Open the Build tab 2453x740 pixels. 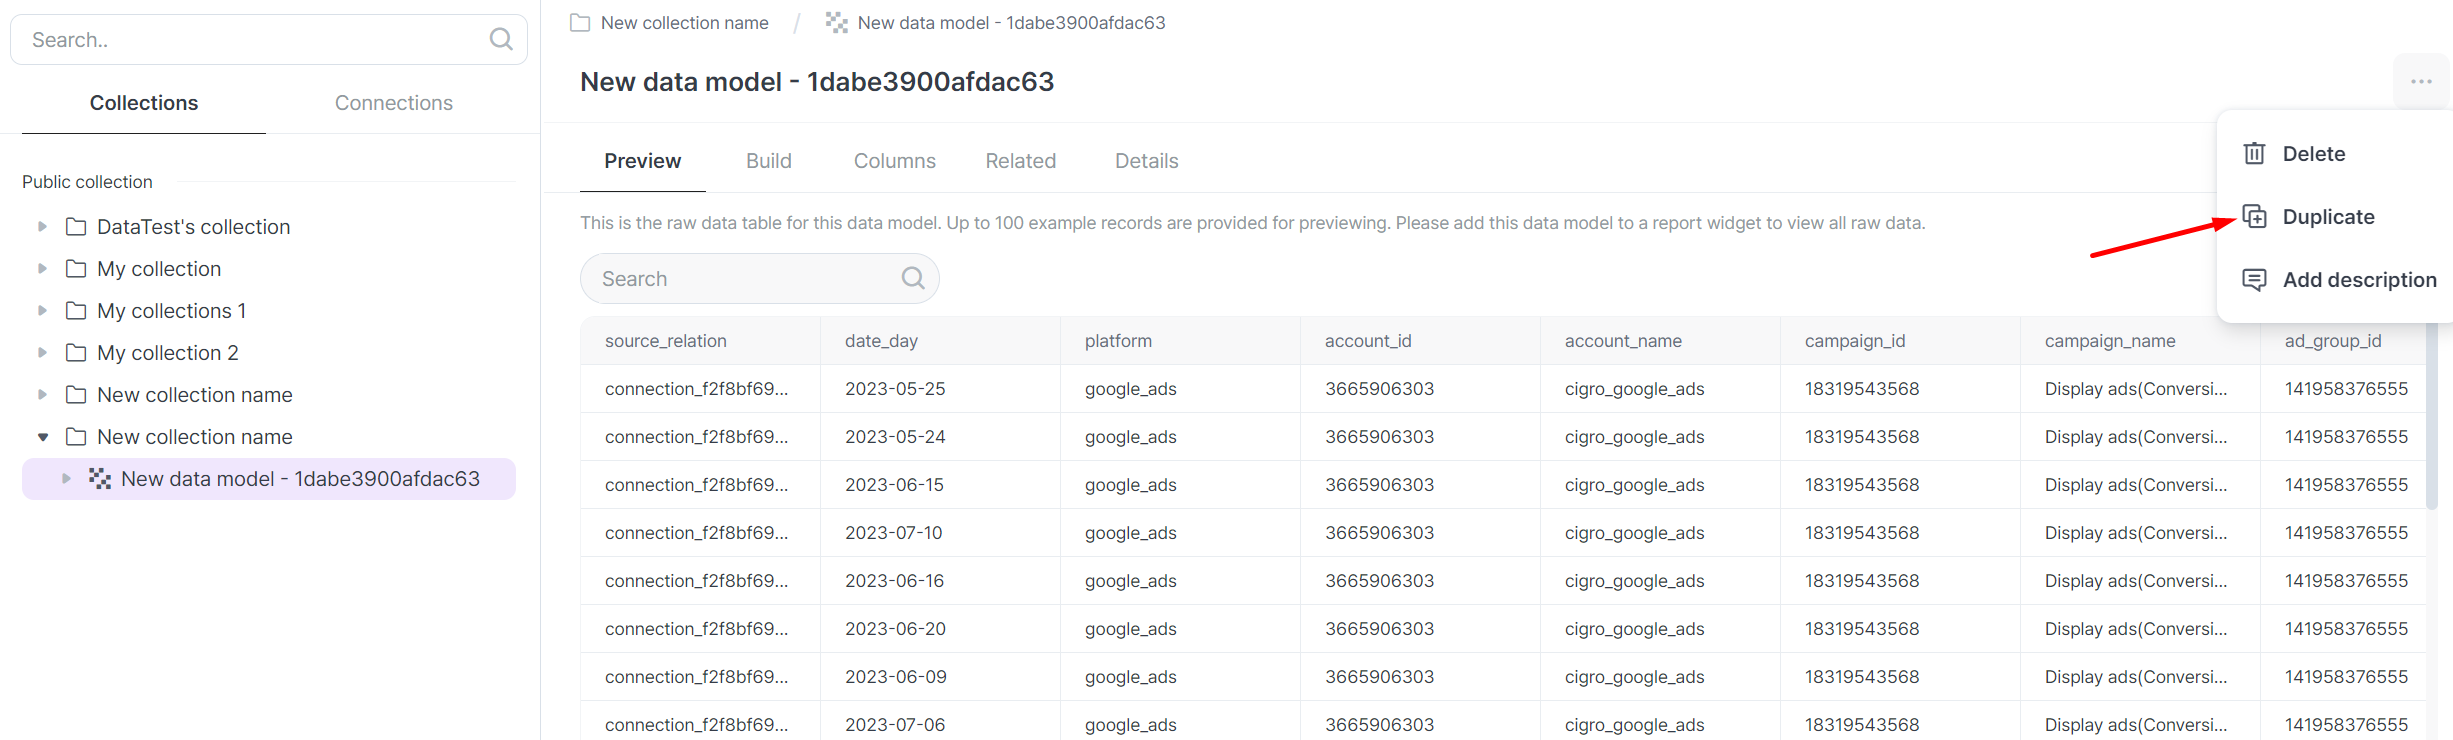click(768, 161)
